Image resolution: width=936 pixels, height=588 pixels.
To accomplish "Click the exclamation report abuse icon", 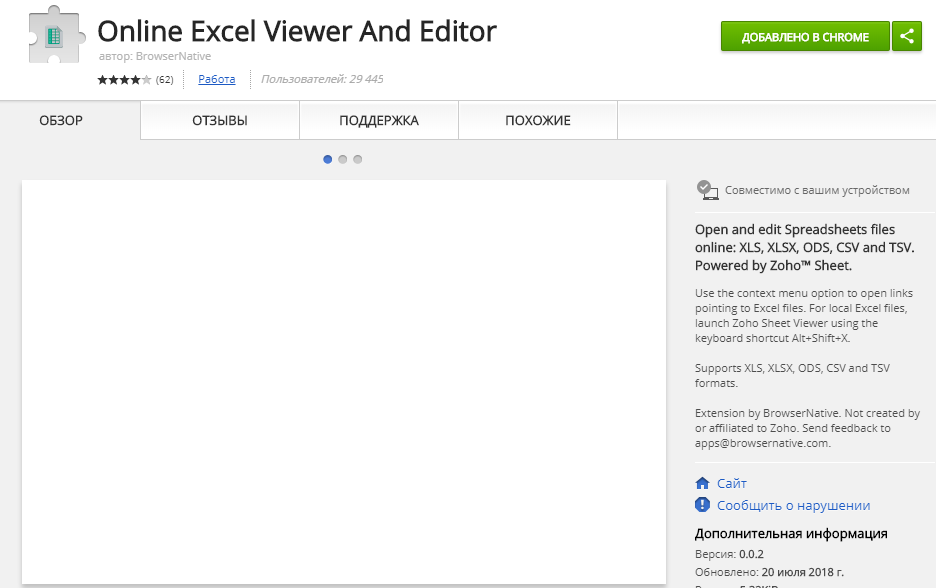I will pyautogui.click(x=703, y=505).
